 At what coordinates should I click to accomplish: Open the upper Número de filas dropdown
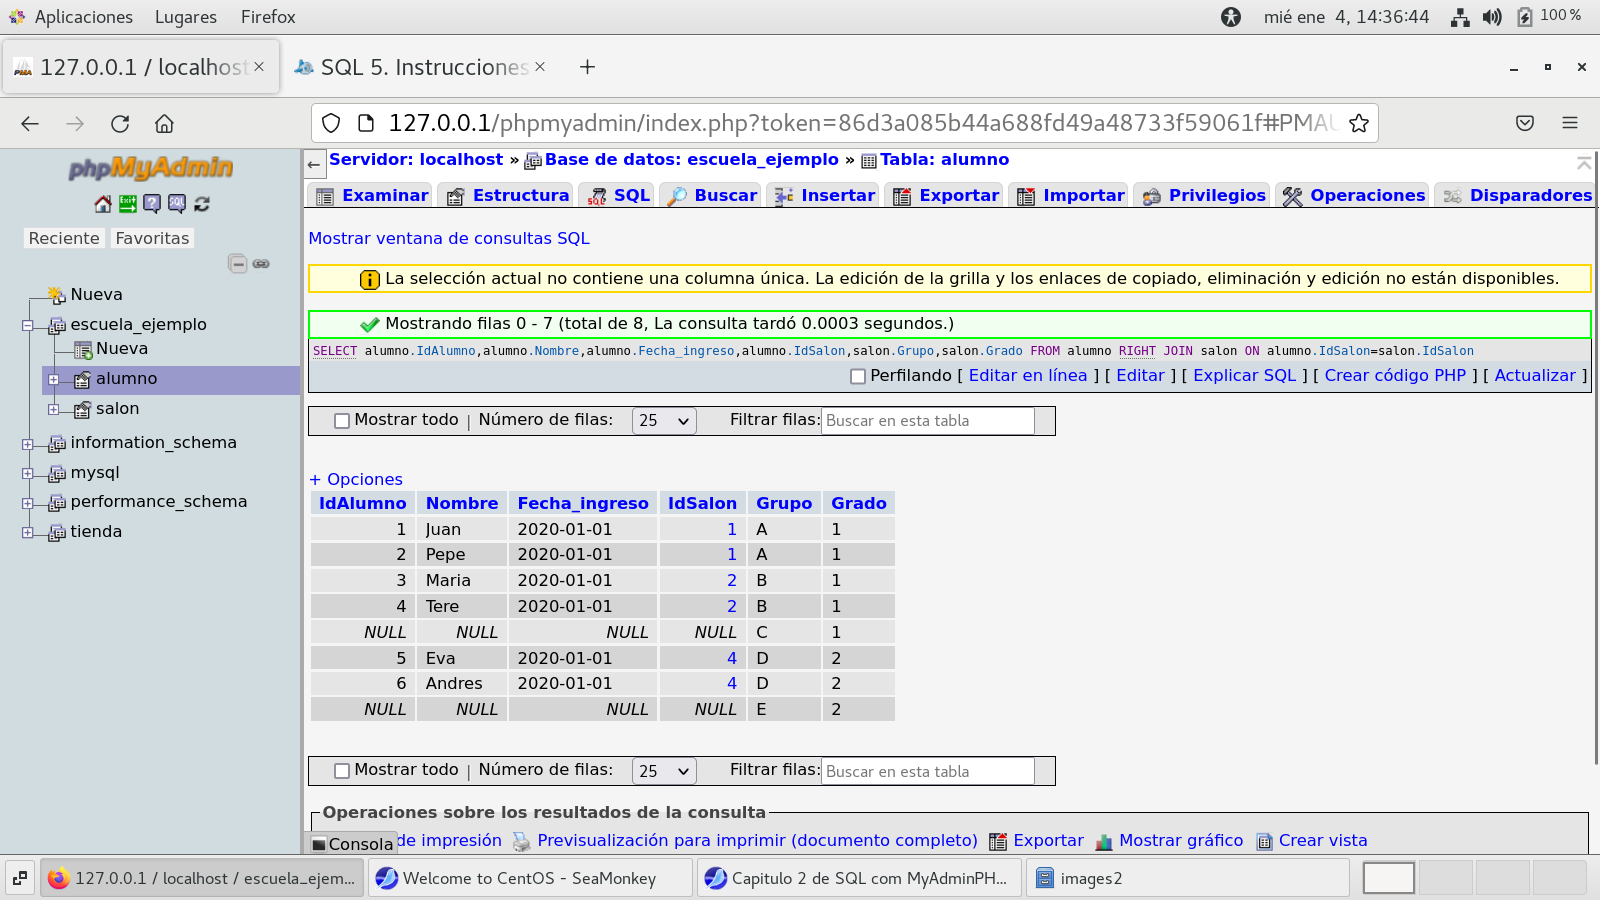pyautogui.click(x=664, y=421)
